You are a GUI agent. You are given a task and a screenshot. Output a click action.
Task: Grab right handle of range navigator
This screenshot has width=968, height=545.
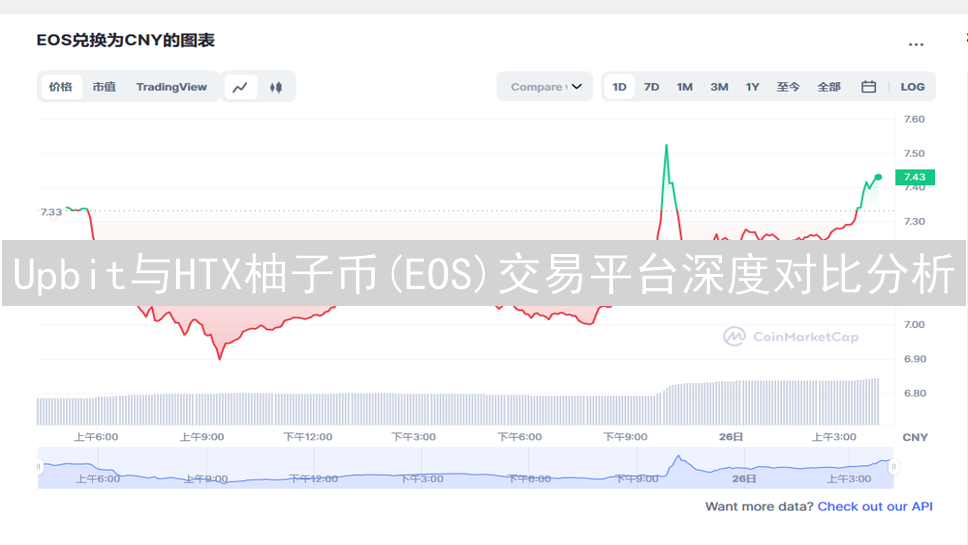[893, 467]
